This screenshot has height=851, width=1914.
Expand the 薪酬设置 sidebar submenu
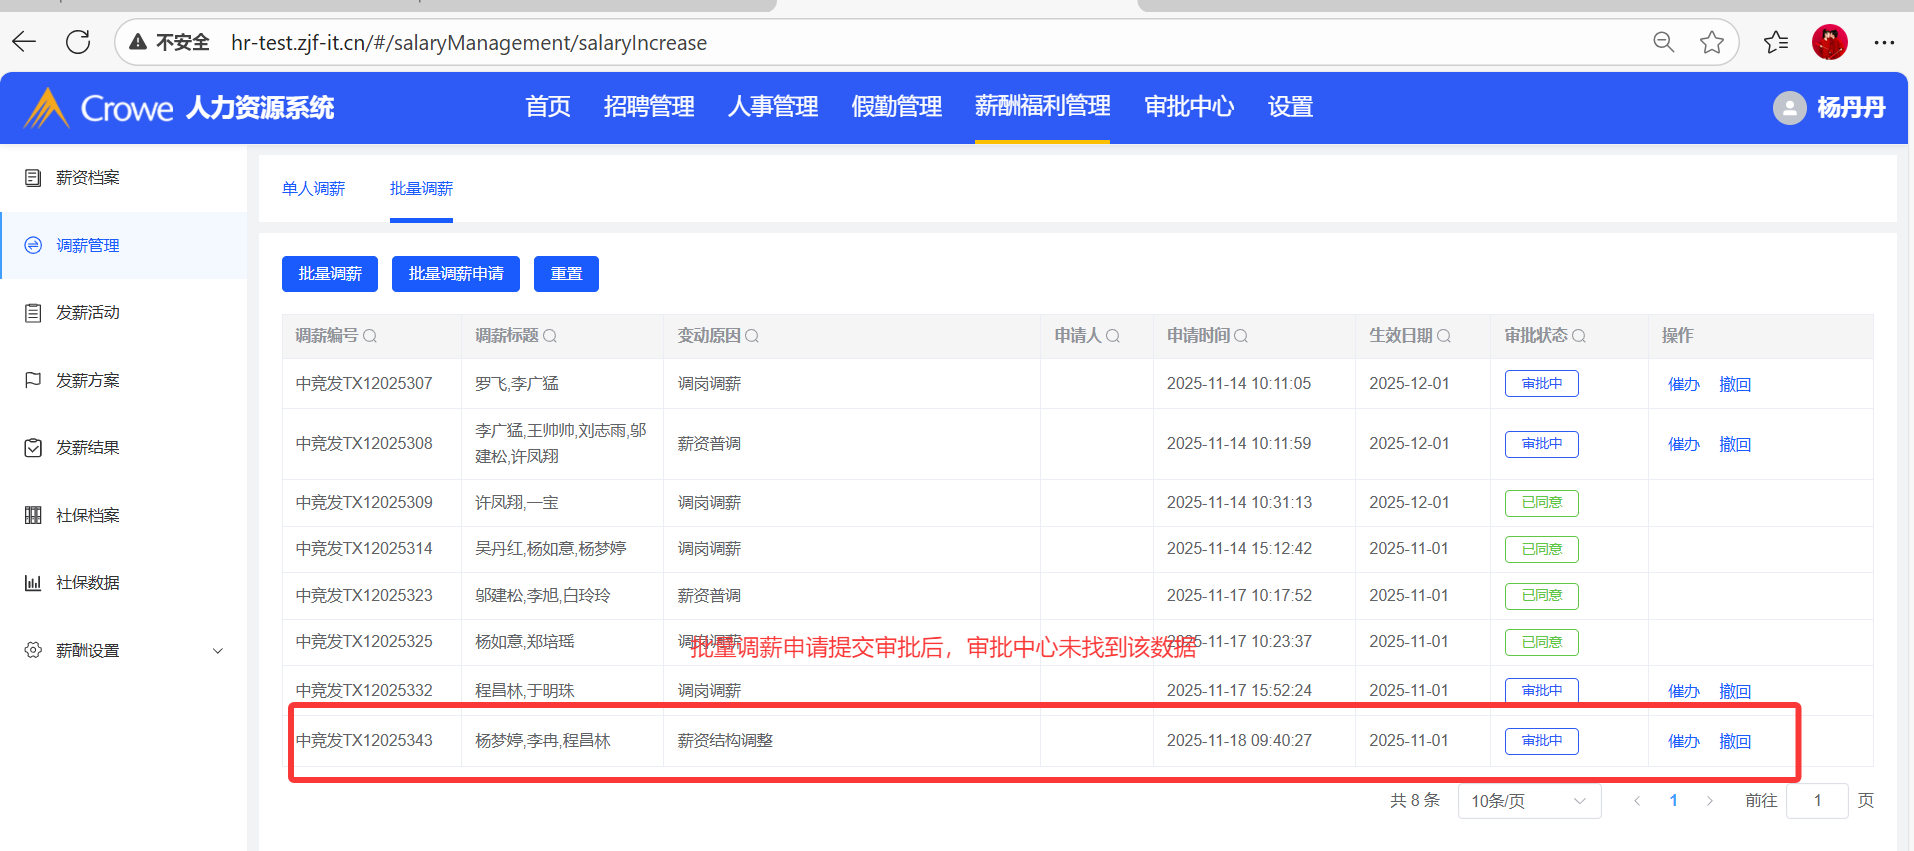pos(217,651)
